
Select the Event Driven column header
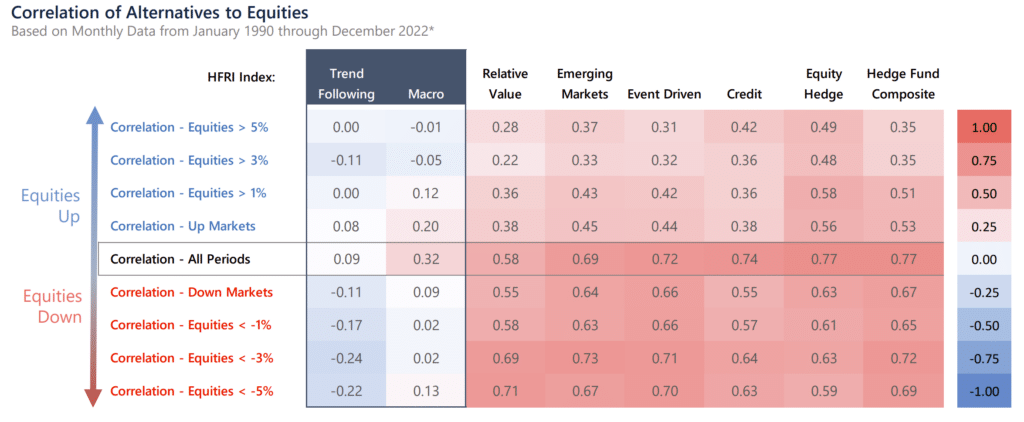click(x=664, y=94)
